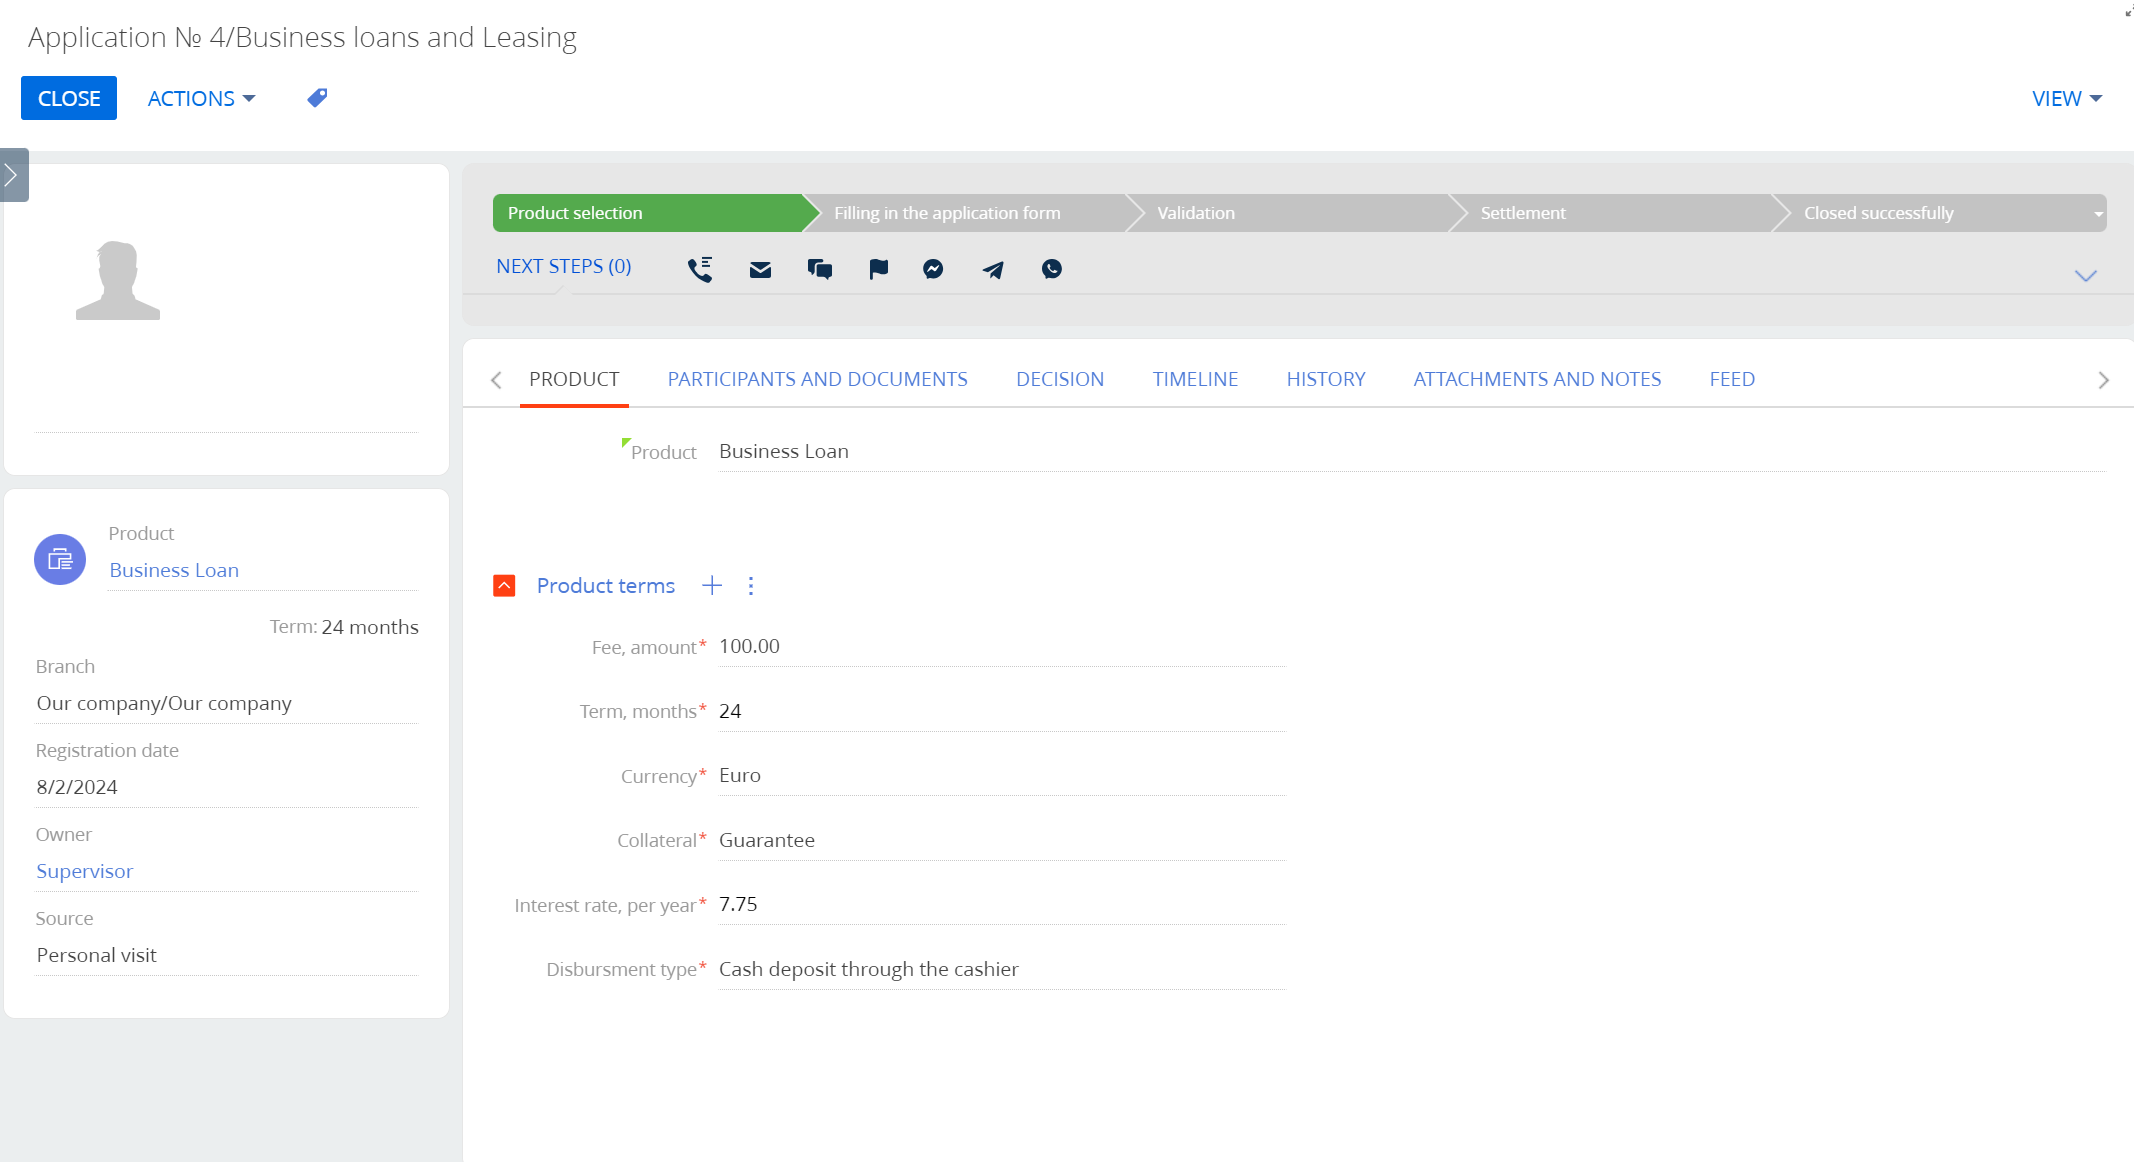The image size is (2134, 1162).
Task: Click the Telegram icon
Action: click(x=992, y=268)
